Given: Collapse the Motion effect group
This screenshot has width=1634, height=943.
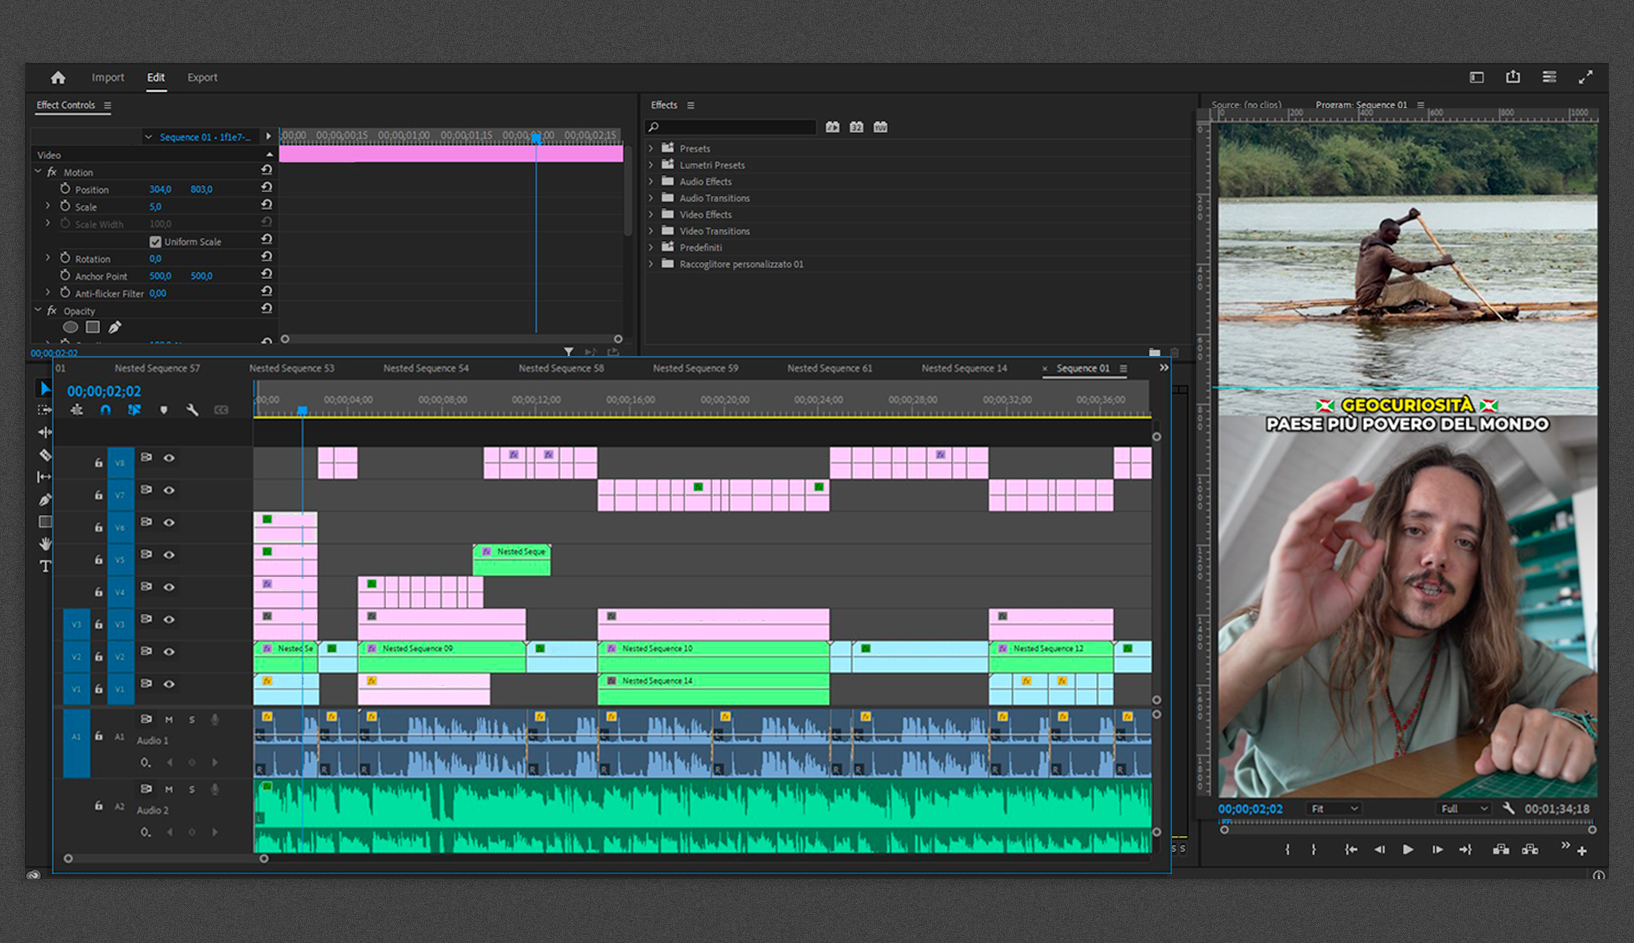Looking at the screenshot, I should tap(39, 172).
